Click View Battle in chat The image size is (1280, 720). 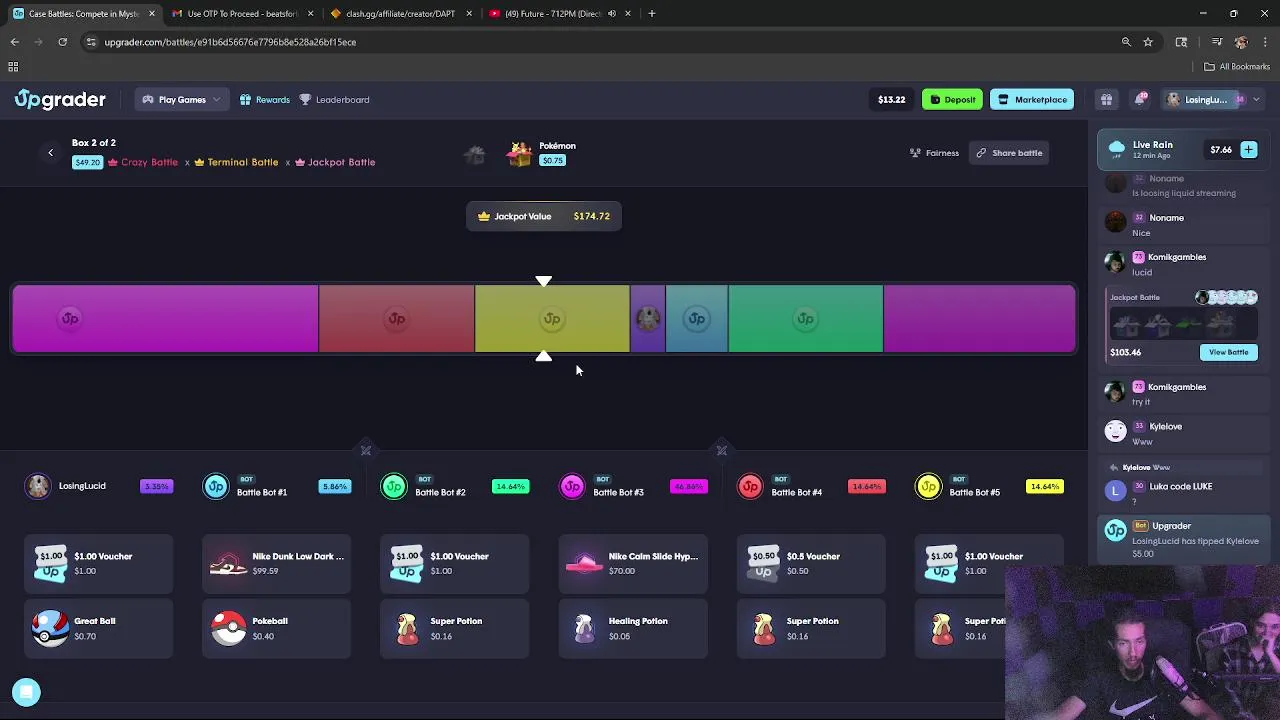1228,352
